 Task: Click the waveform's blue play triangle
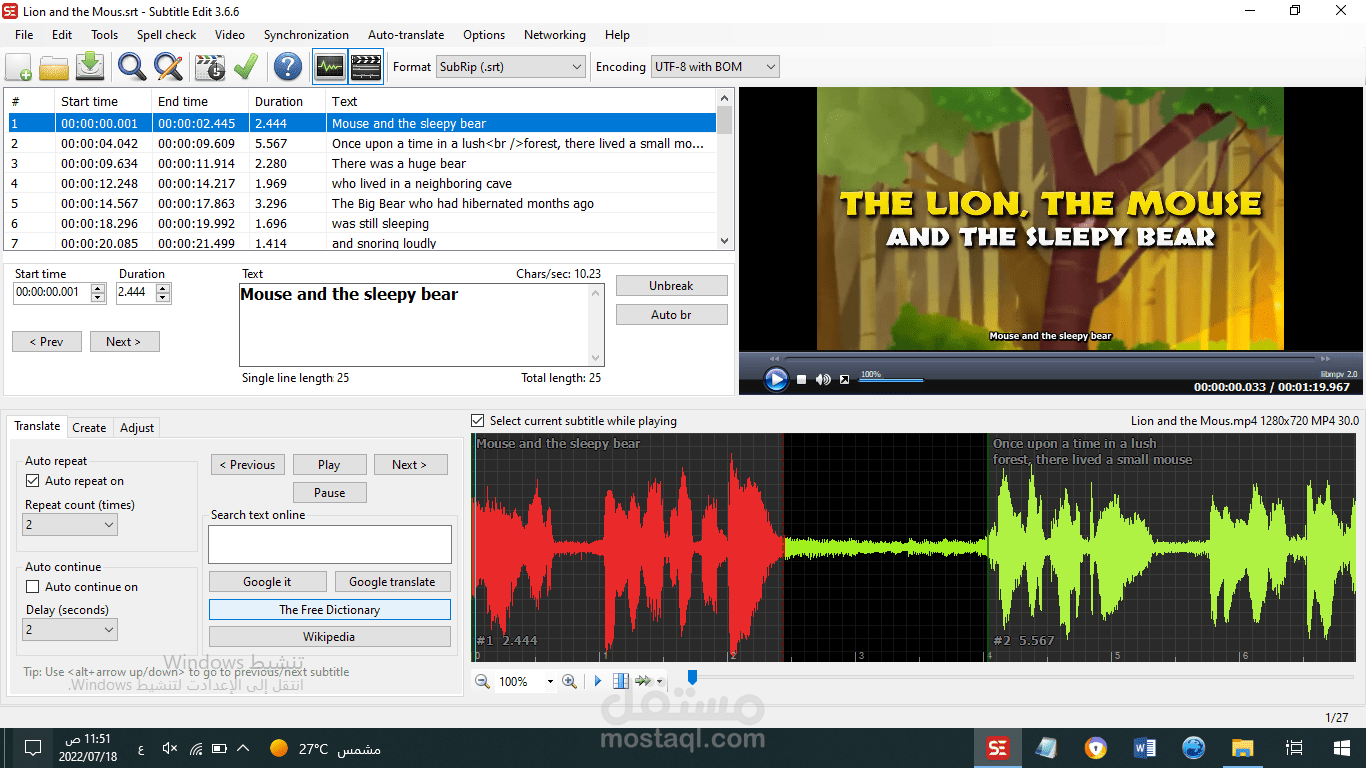pyautogui.click(x=598, y=681)
